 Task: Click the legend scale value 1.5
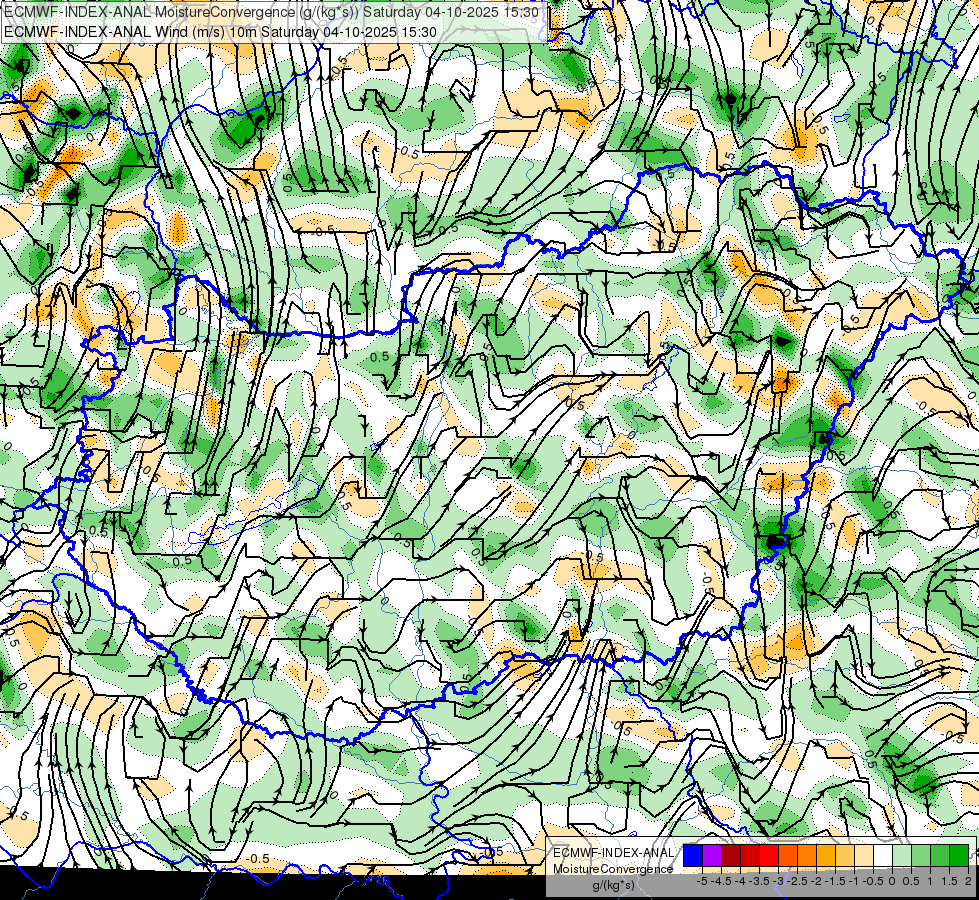coord(950,881)
